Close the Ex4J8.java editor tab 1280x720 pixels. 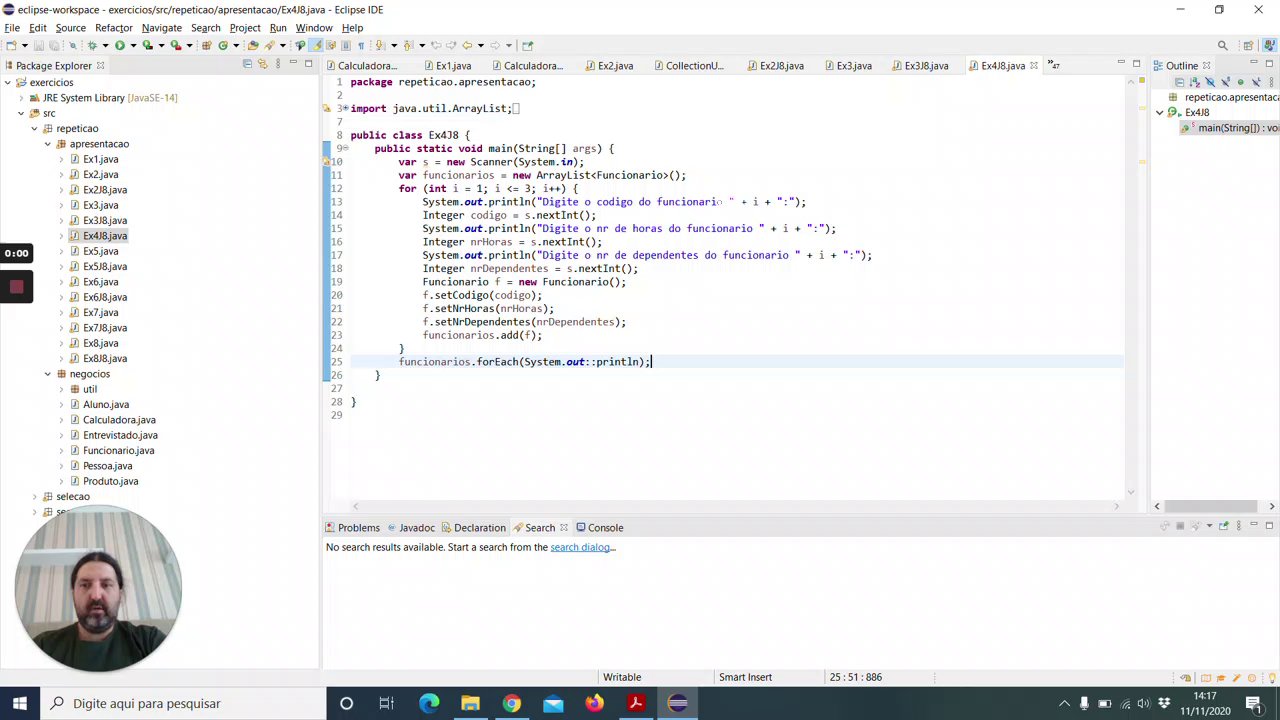tap(1034, 66)
